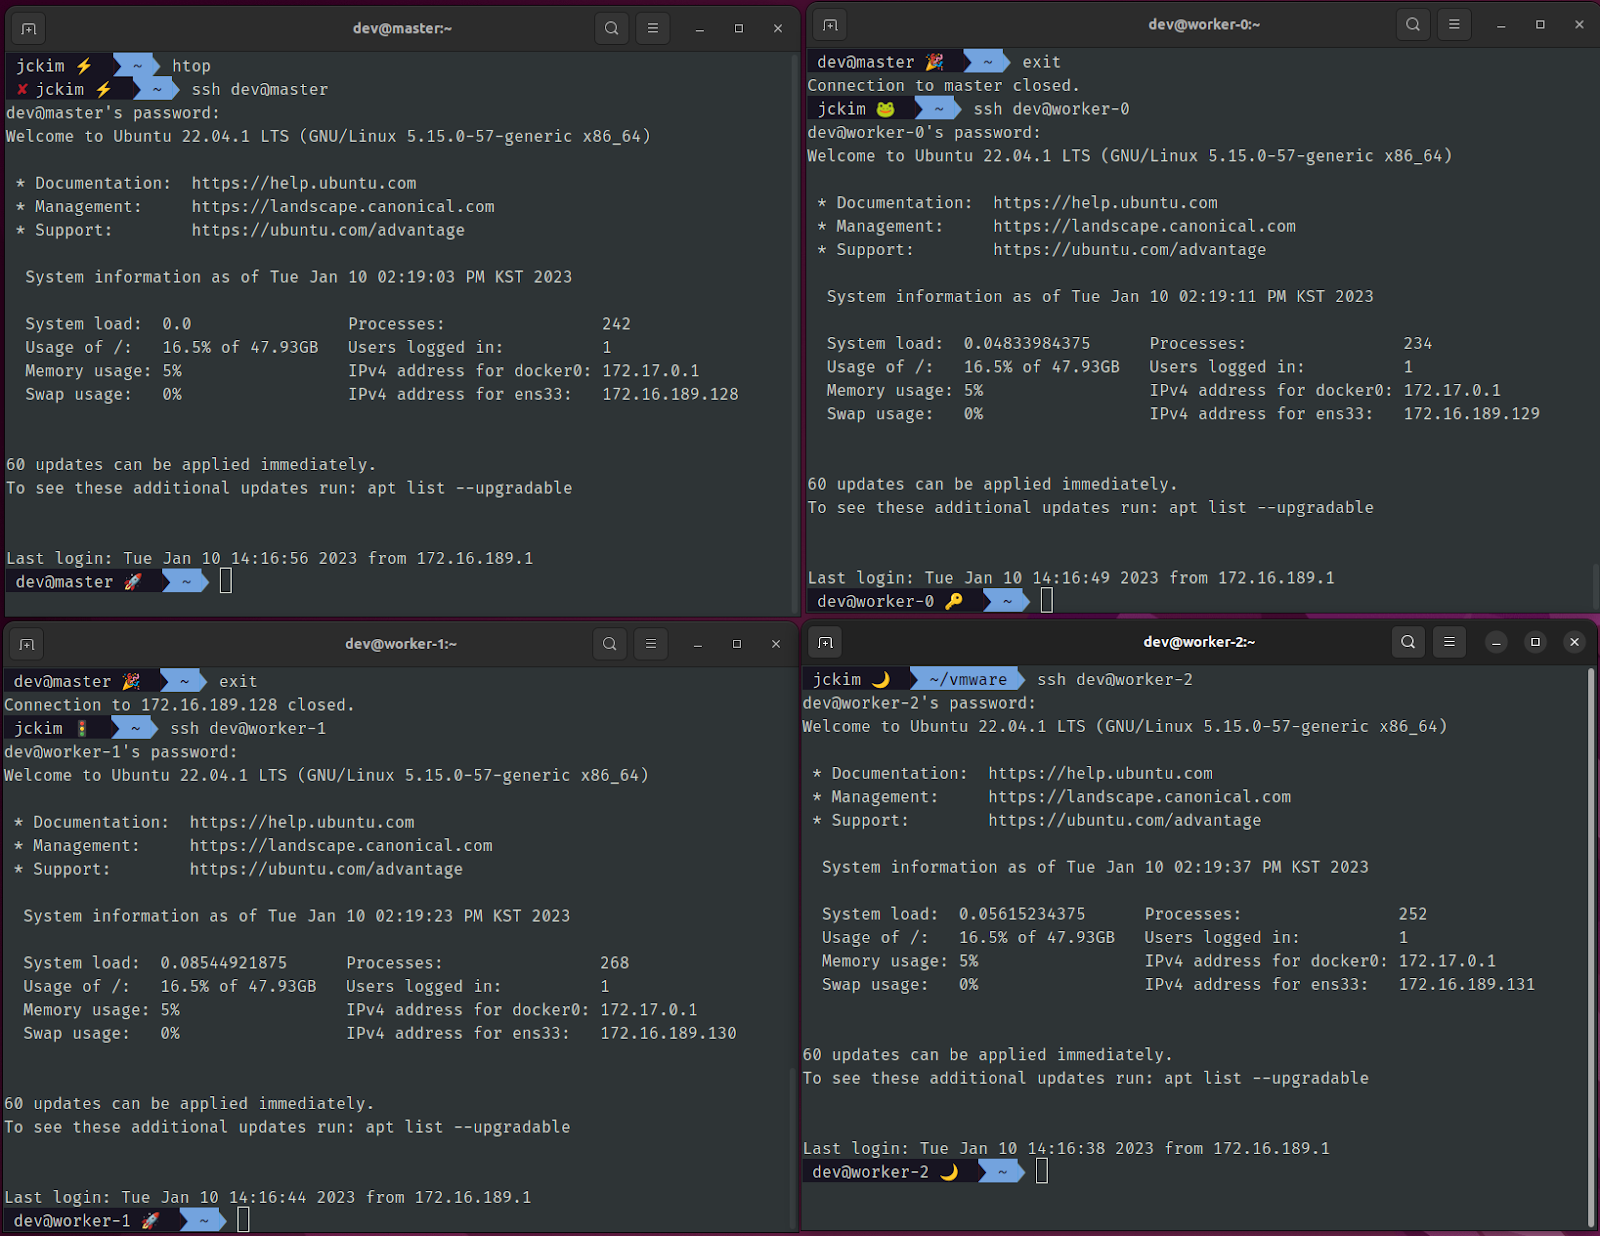Click 'Last login' line in dev@master terminal

click(x=270, y=558)
